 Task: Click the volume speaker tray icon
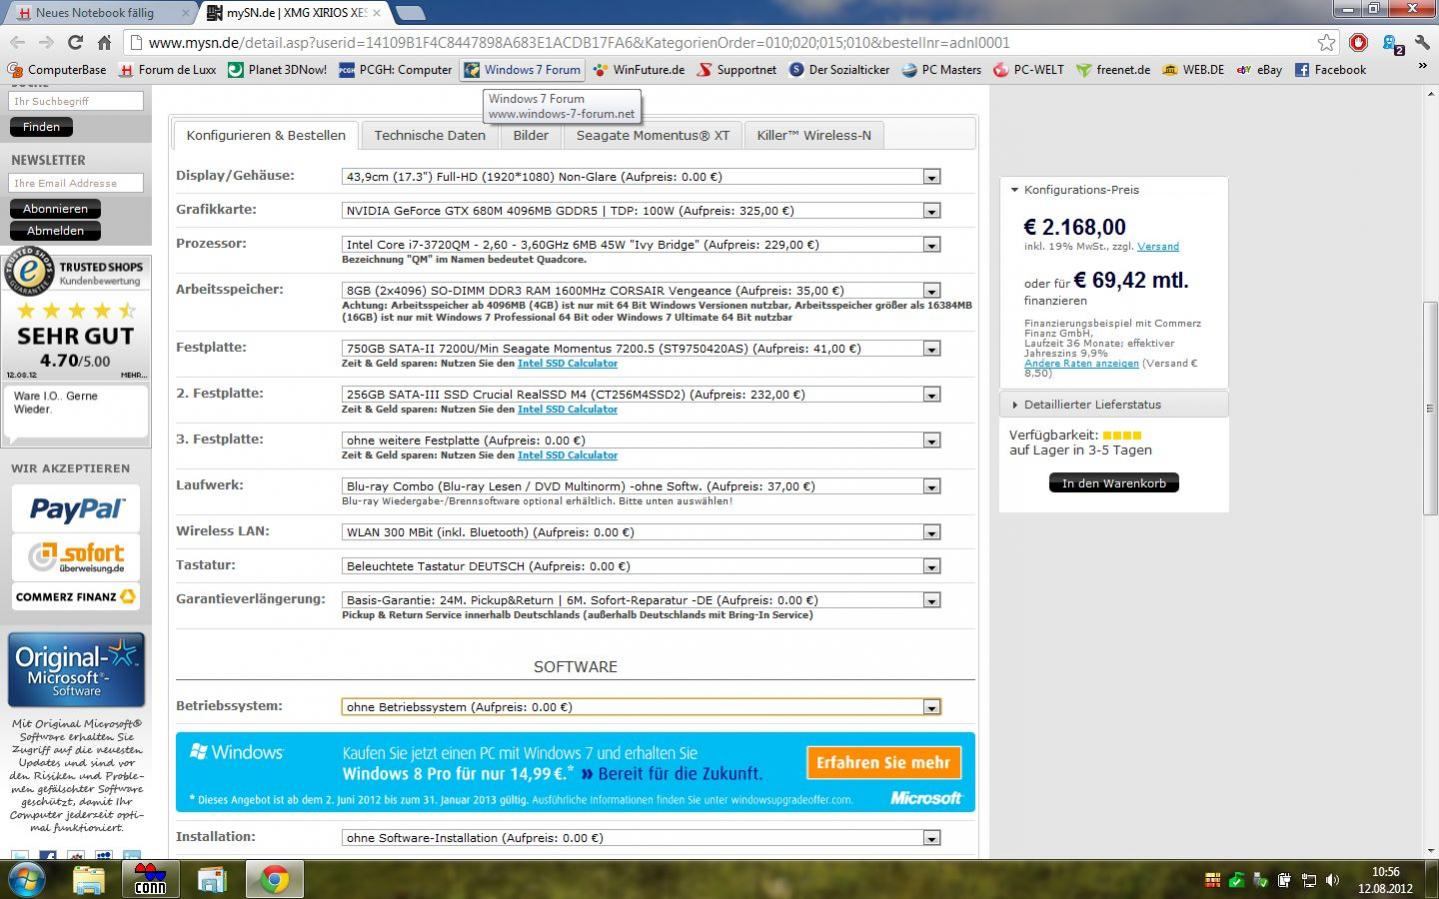tap(1332, 880)
